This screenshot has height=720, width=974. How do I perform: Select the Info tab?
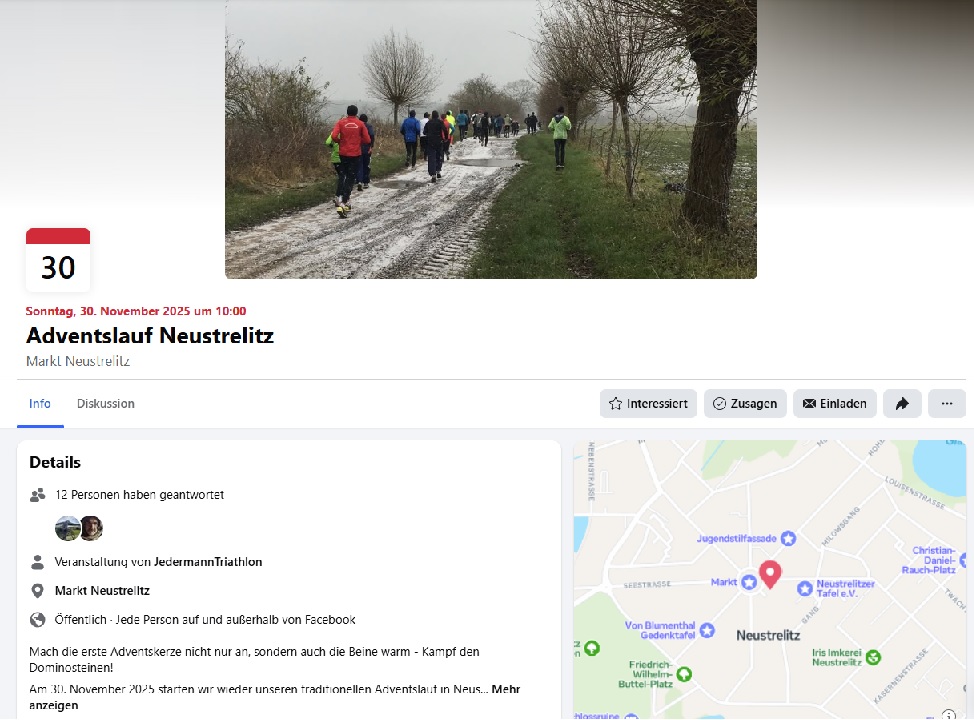40,404
